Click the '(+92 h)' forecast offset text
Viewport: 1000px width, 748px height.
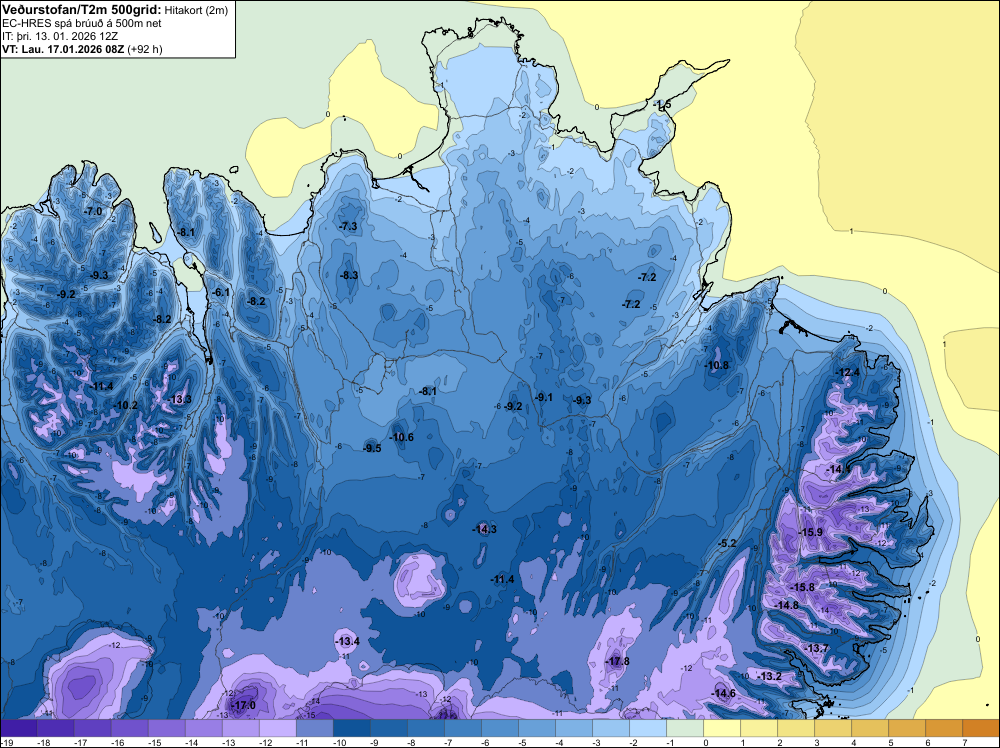click(x=145, y=49)
